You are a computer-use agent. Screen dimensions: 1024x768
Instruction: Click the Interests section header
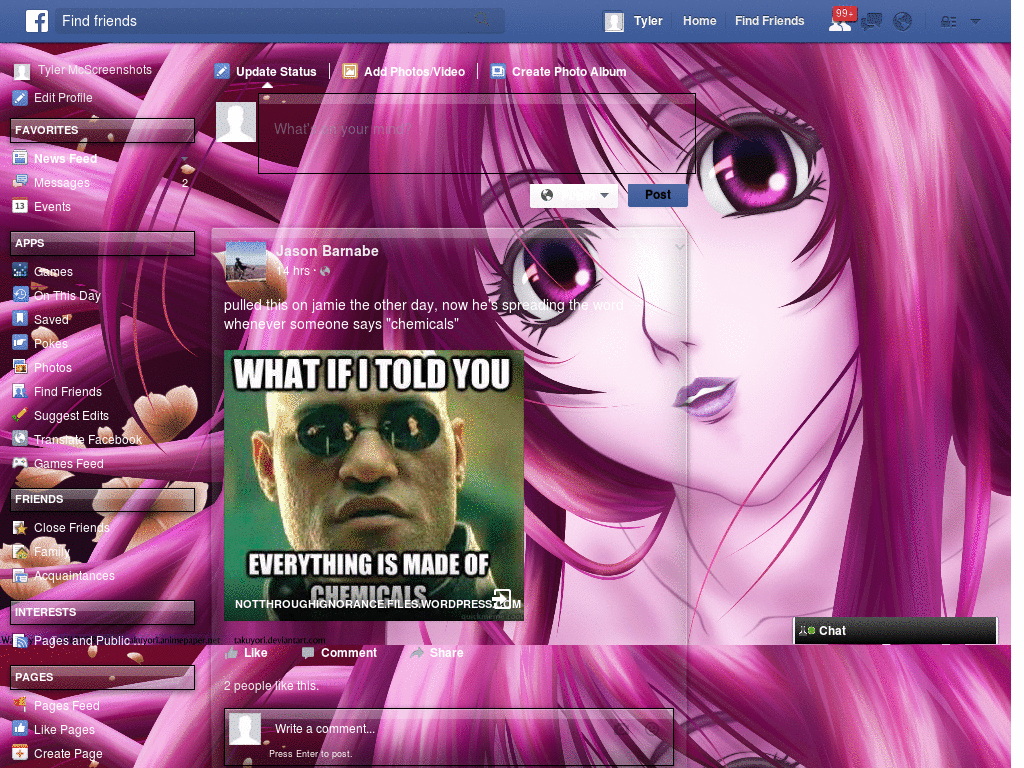(103, 613)
